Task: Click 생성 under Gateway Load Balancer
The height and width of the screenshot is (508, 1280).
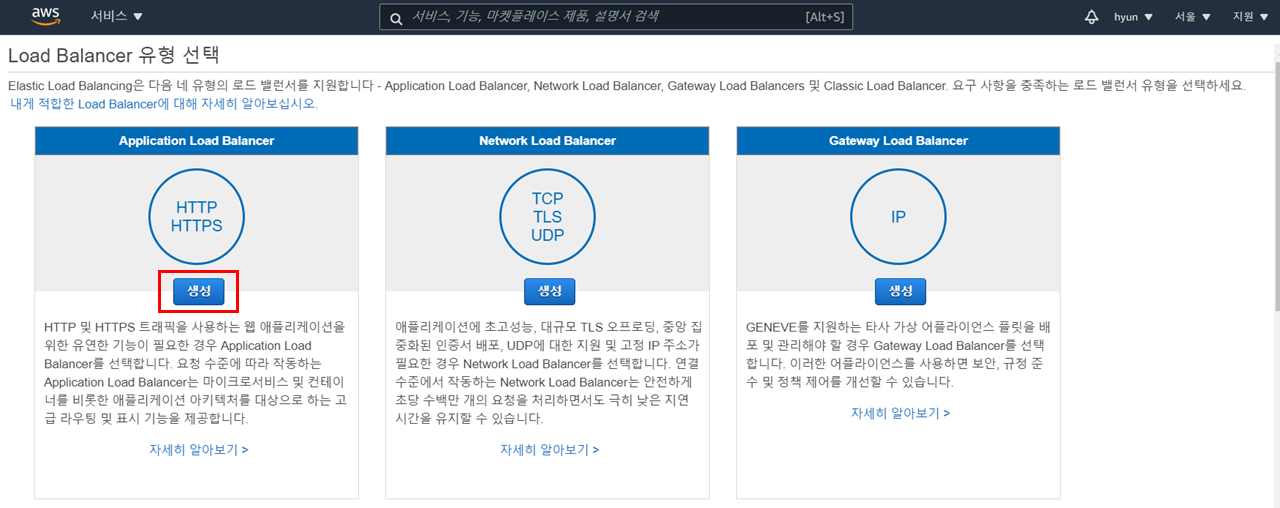Action: pos(901,291)
